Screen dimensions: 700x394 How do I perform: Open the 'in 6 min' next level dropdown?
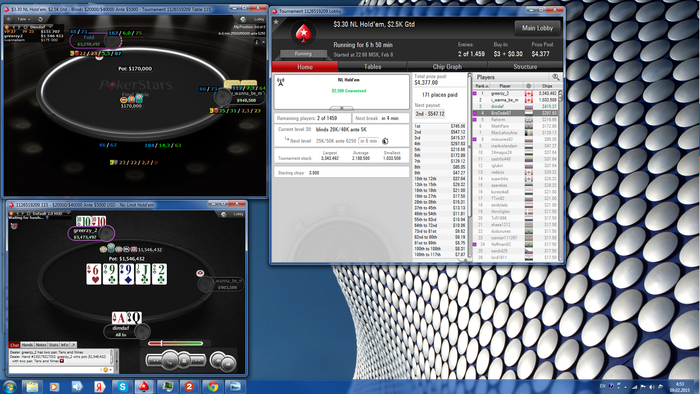point(369,141)
